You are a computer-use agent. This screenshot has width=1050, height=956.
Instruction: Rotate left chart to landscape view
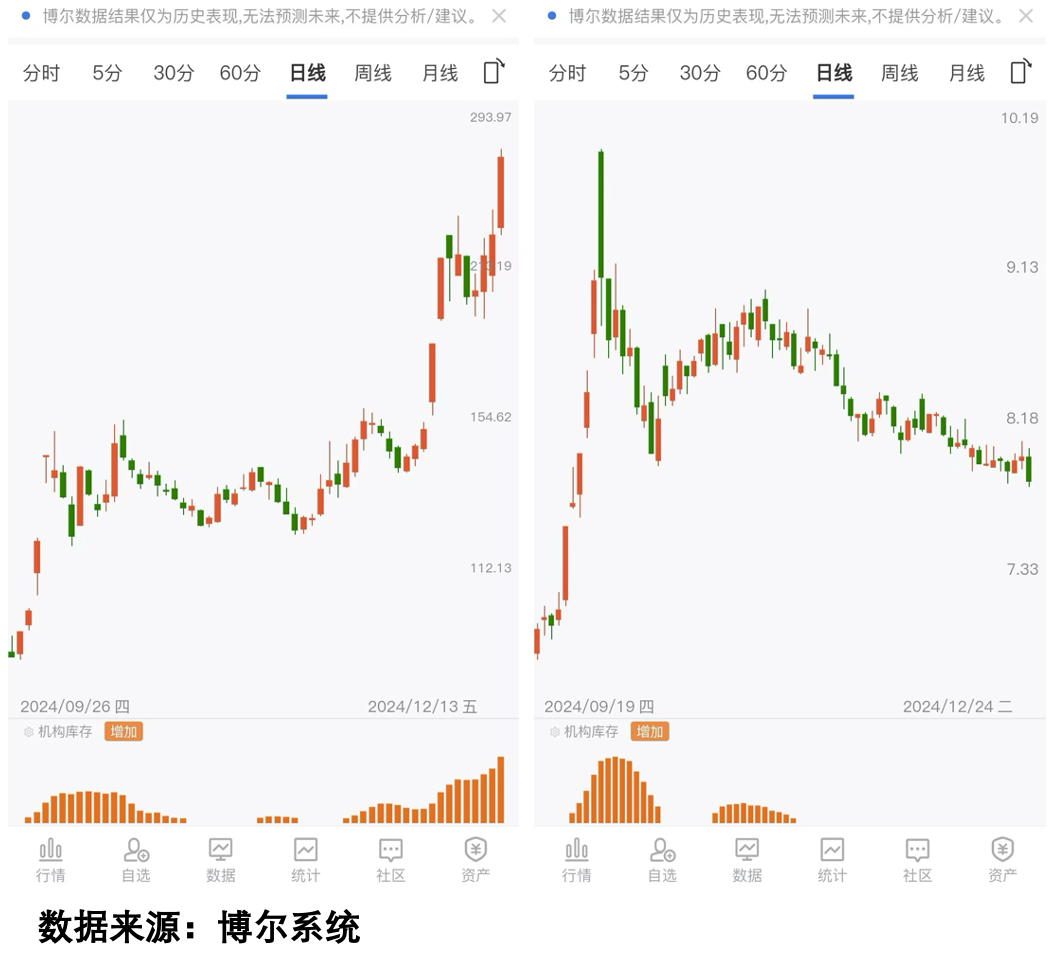click(494, 72)
